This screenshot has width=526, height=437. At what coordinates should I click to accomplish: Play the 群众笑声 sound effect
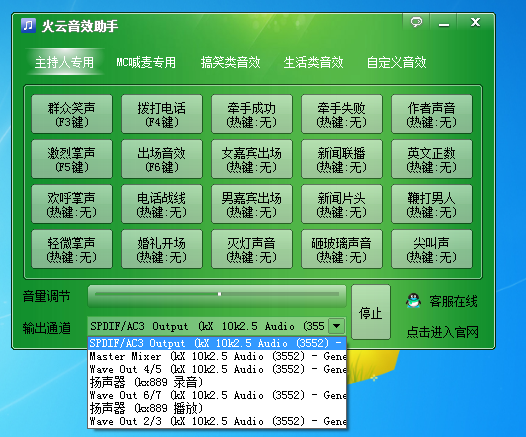[x=72, y=114]
